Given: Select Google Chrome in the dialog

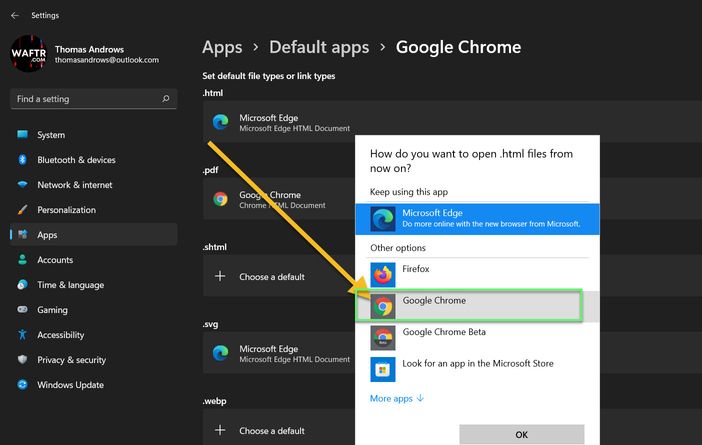Looking at the screenshot, I should click(x=477, y=306).
